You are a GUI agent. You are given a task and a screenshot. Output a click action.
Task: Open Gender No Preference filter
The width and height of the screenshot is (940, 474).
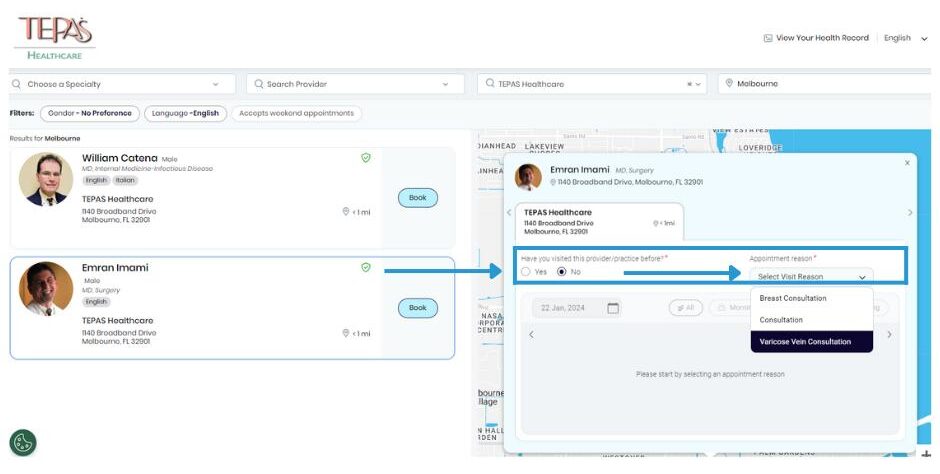pyautogui.click(x=90, y=113)
